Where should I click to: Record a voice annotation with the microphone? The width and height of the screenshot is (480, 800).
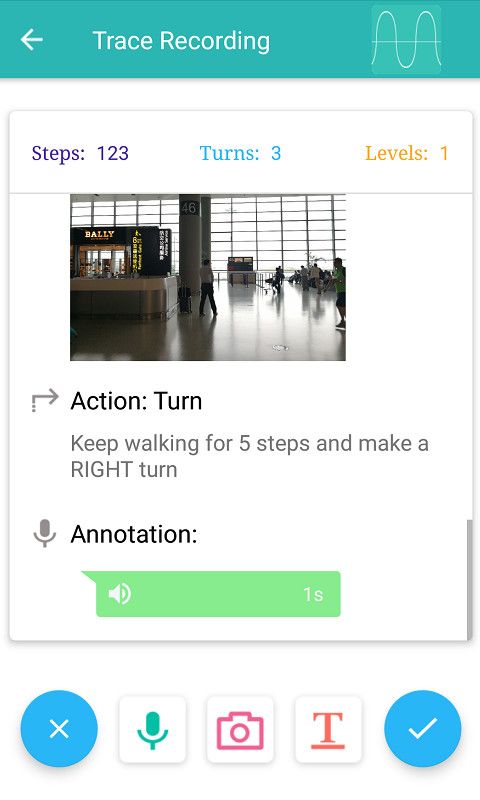pyautogui.click(x=153, y=730)
